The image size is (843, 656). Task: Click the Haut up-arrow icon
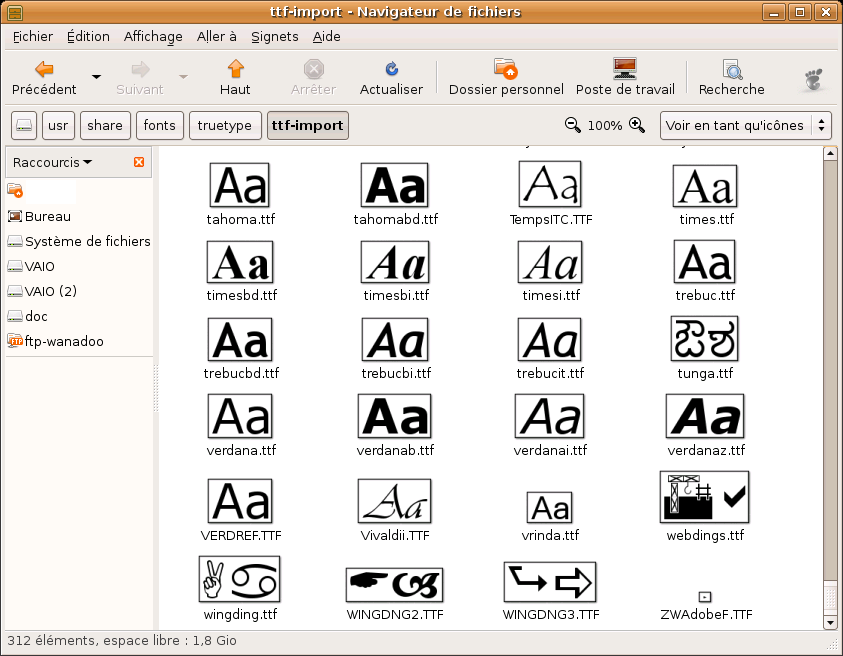pyautogui.click(x=235, y=69)
